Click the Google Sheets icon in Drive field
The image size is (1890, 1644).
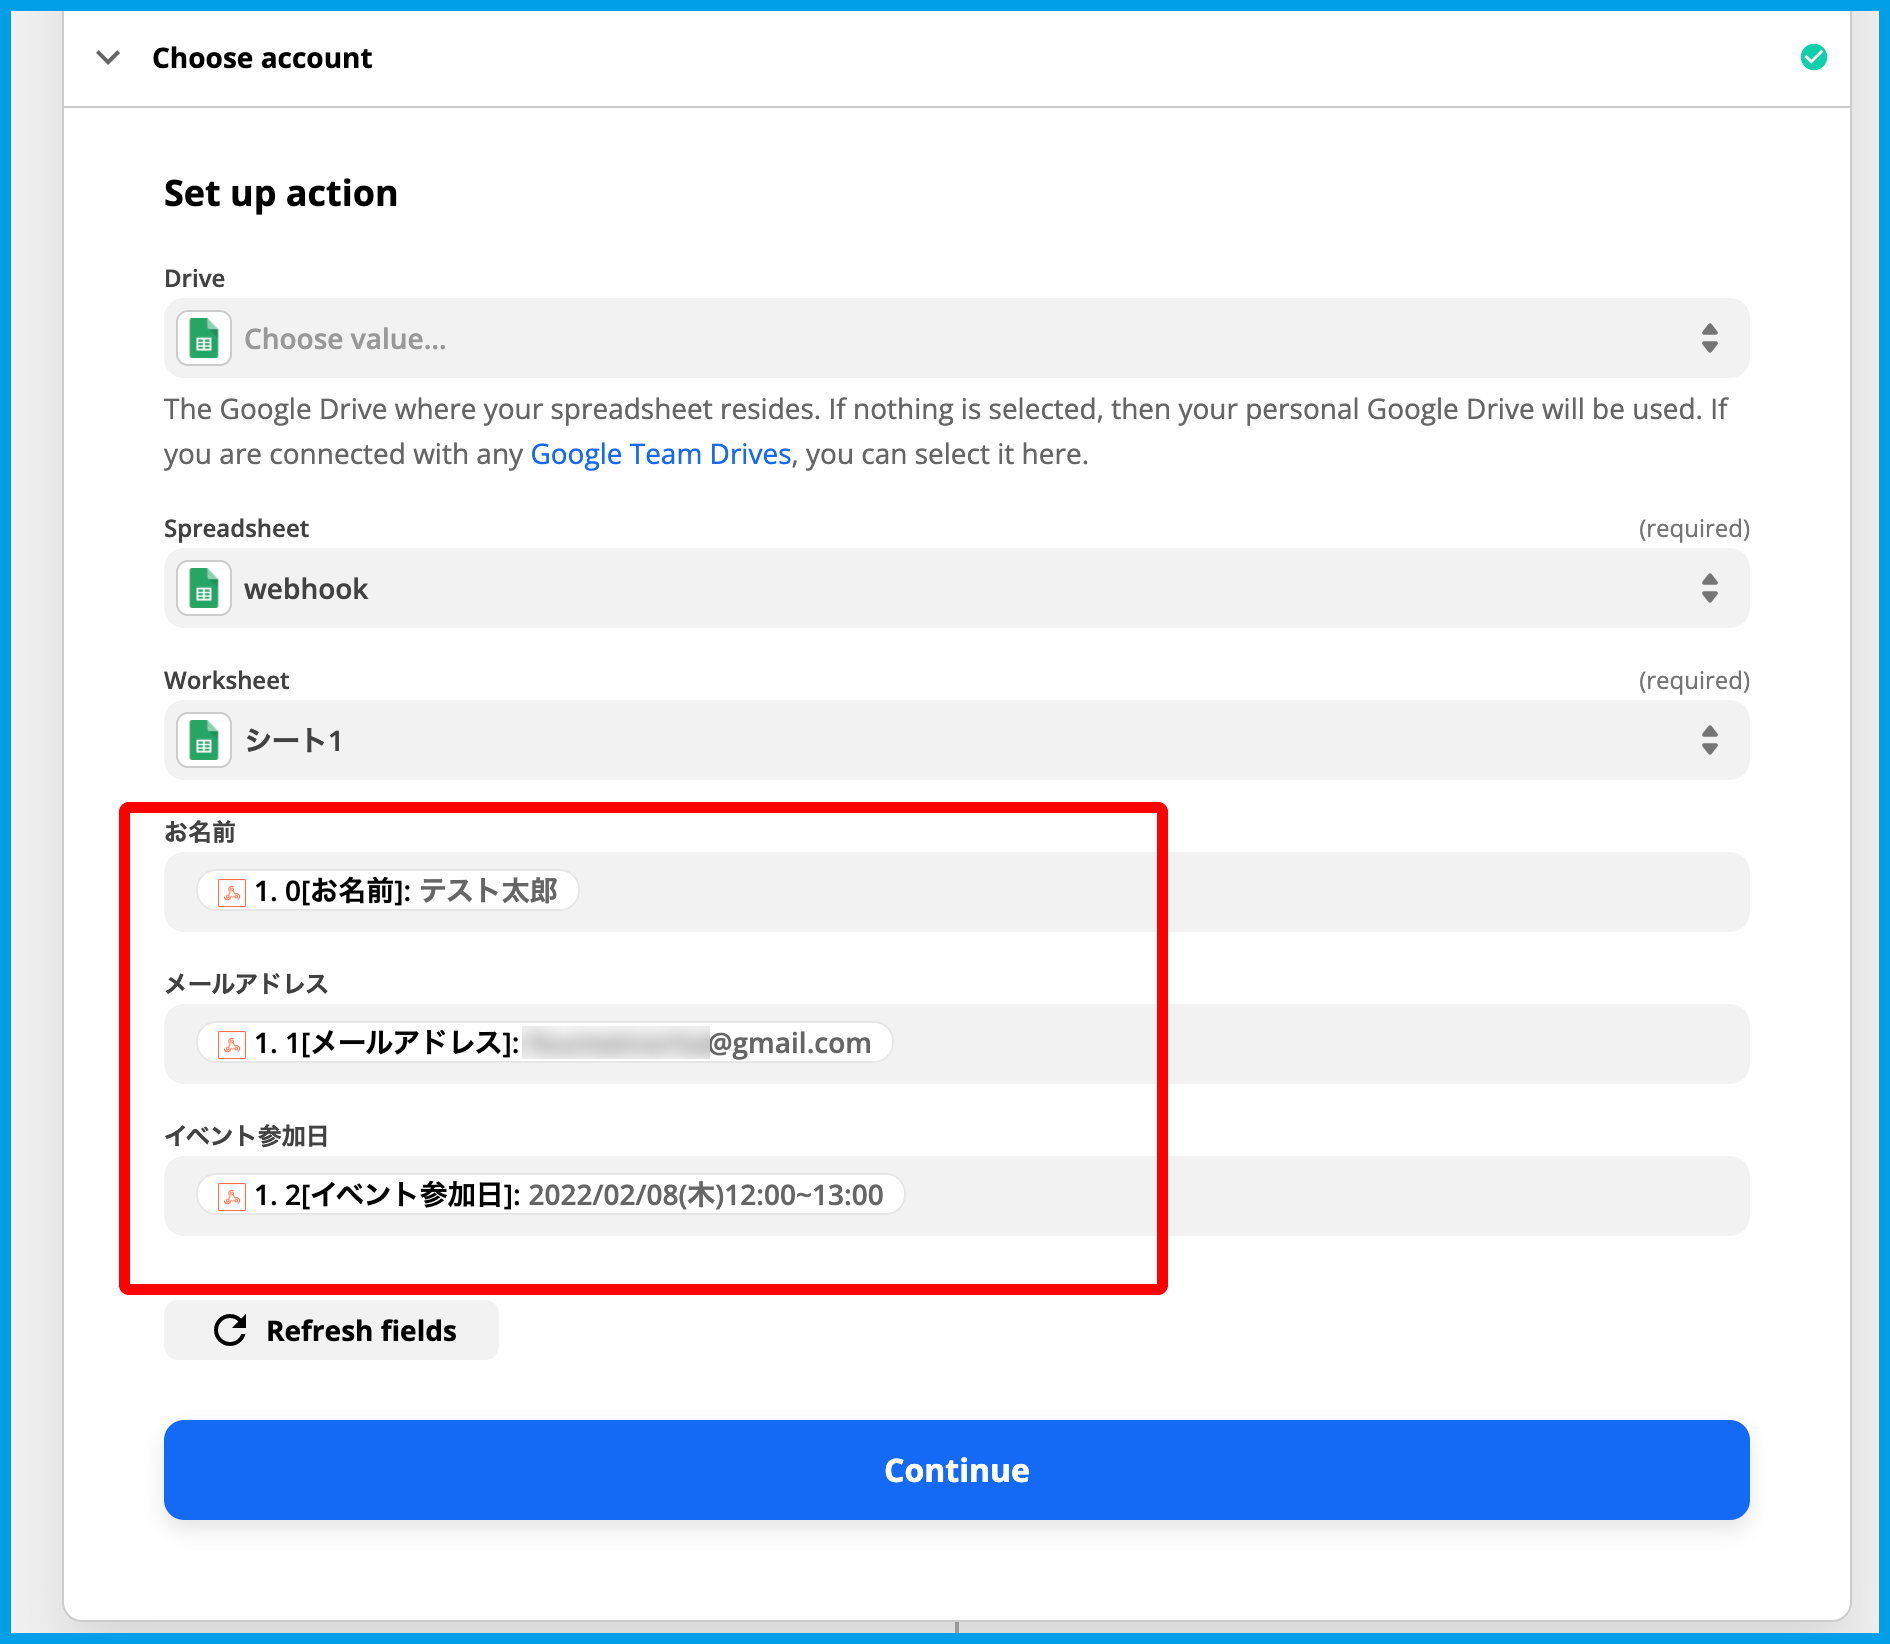point(204,339)
